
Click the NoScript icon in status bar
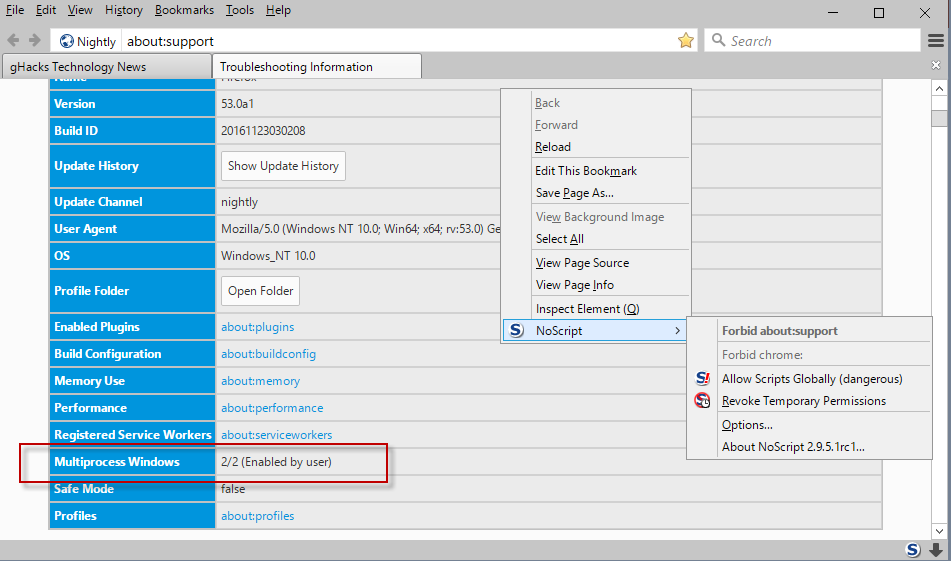point(913,549)
